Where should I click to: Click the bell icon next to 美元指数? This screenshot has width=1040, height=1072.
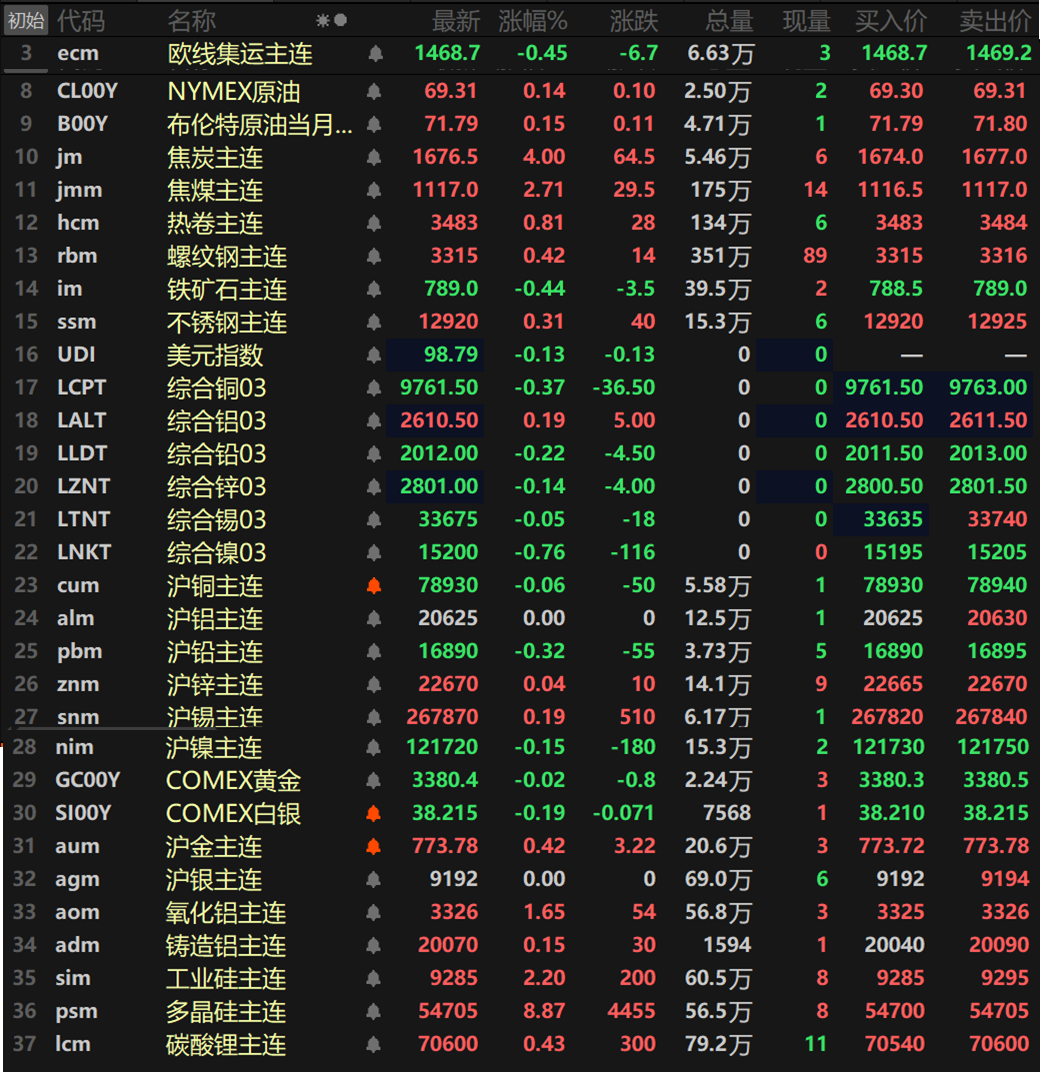tap(374, 355)
